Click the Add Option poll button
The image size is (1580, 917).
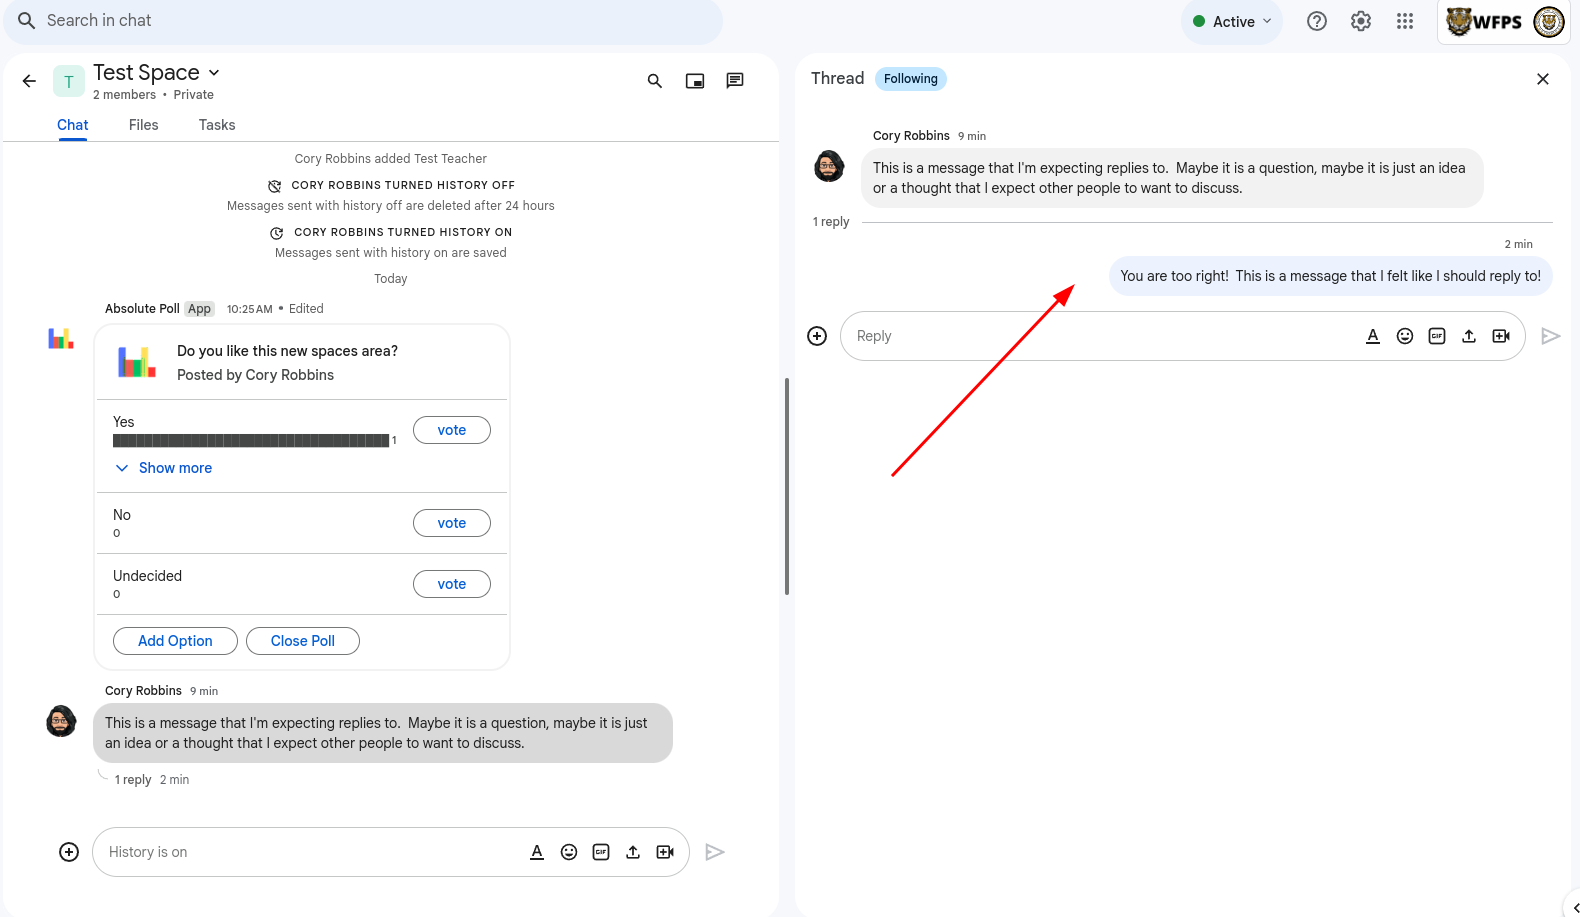coord(175,641)
